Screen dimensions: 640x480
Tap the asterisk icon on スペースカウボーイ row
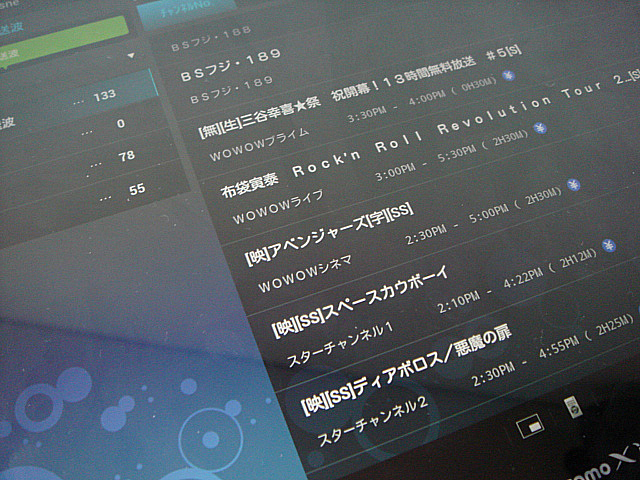(x=609, y=245)
